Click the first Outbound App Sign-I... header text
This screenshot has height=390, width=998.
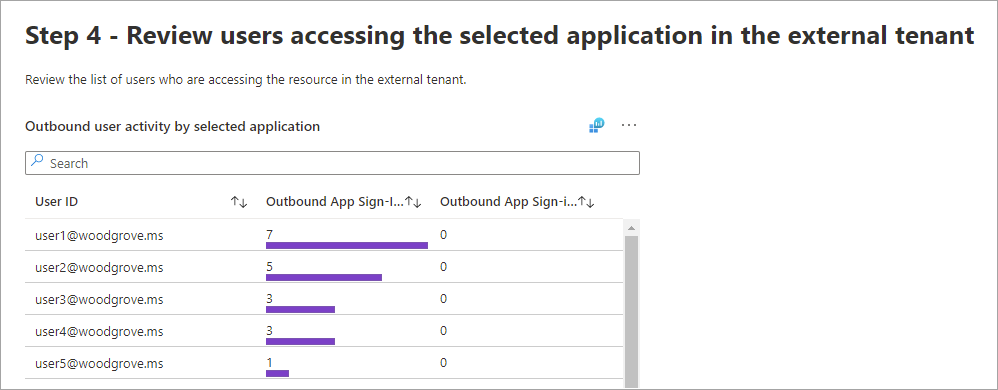(x=335, y=202)
